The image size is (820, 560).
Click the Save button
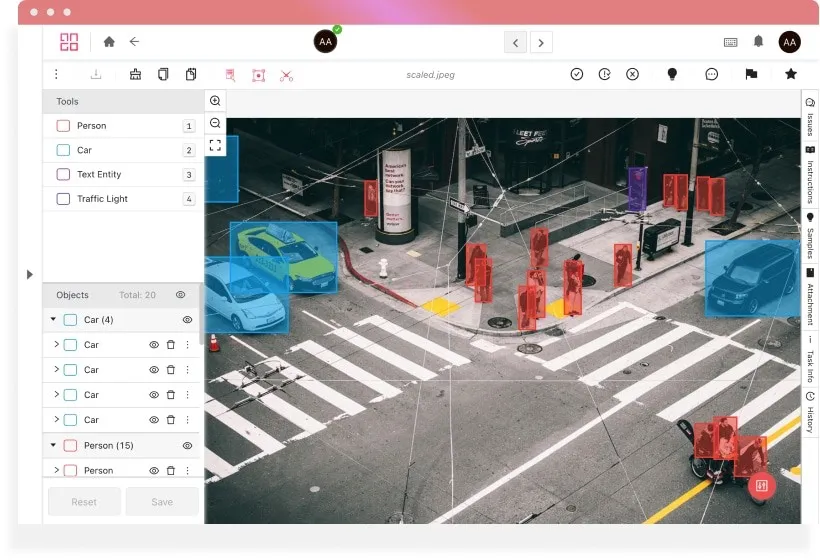[x=162, y=502]
